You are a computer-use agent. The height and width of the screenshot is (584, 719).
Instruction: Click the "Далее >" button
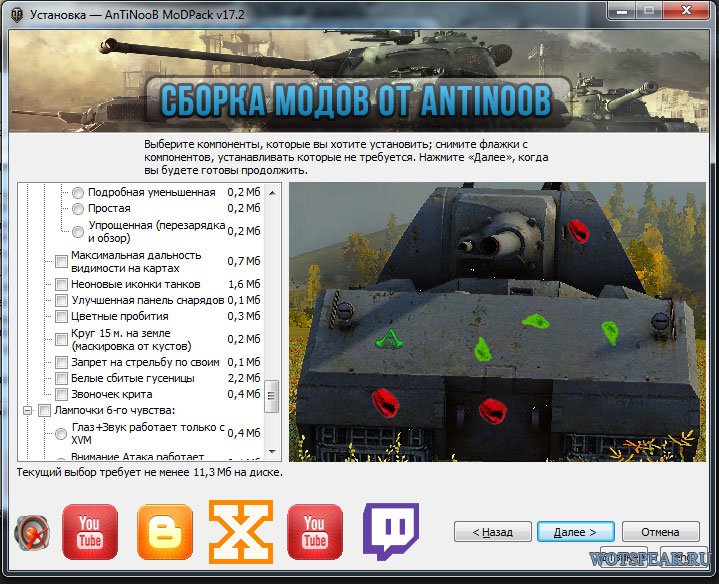pyautogui.click(x=575, y=532)
